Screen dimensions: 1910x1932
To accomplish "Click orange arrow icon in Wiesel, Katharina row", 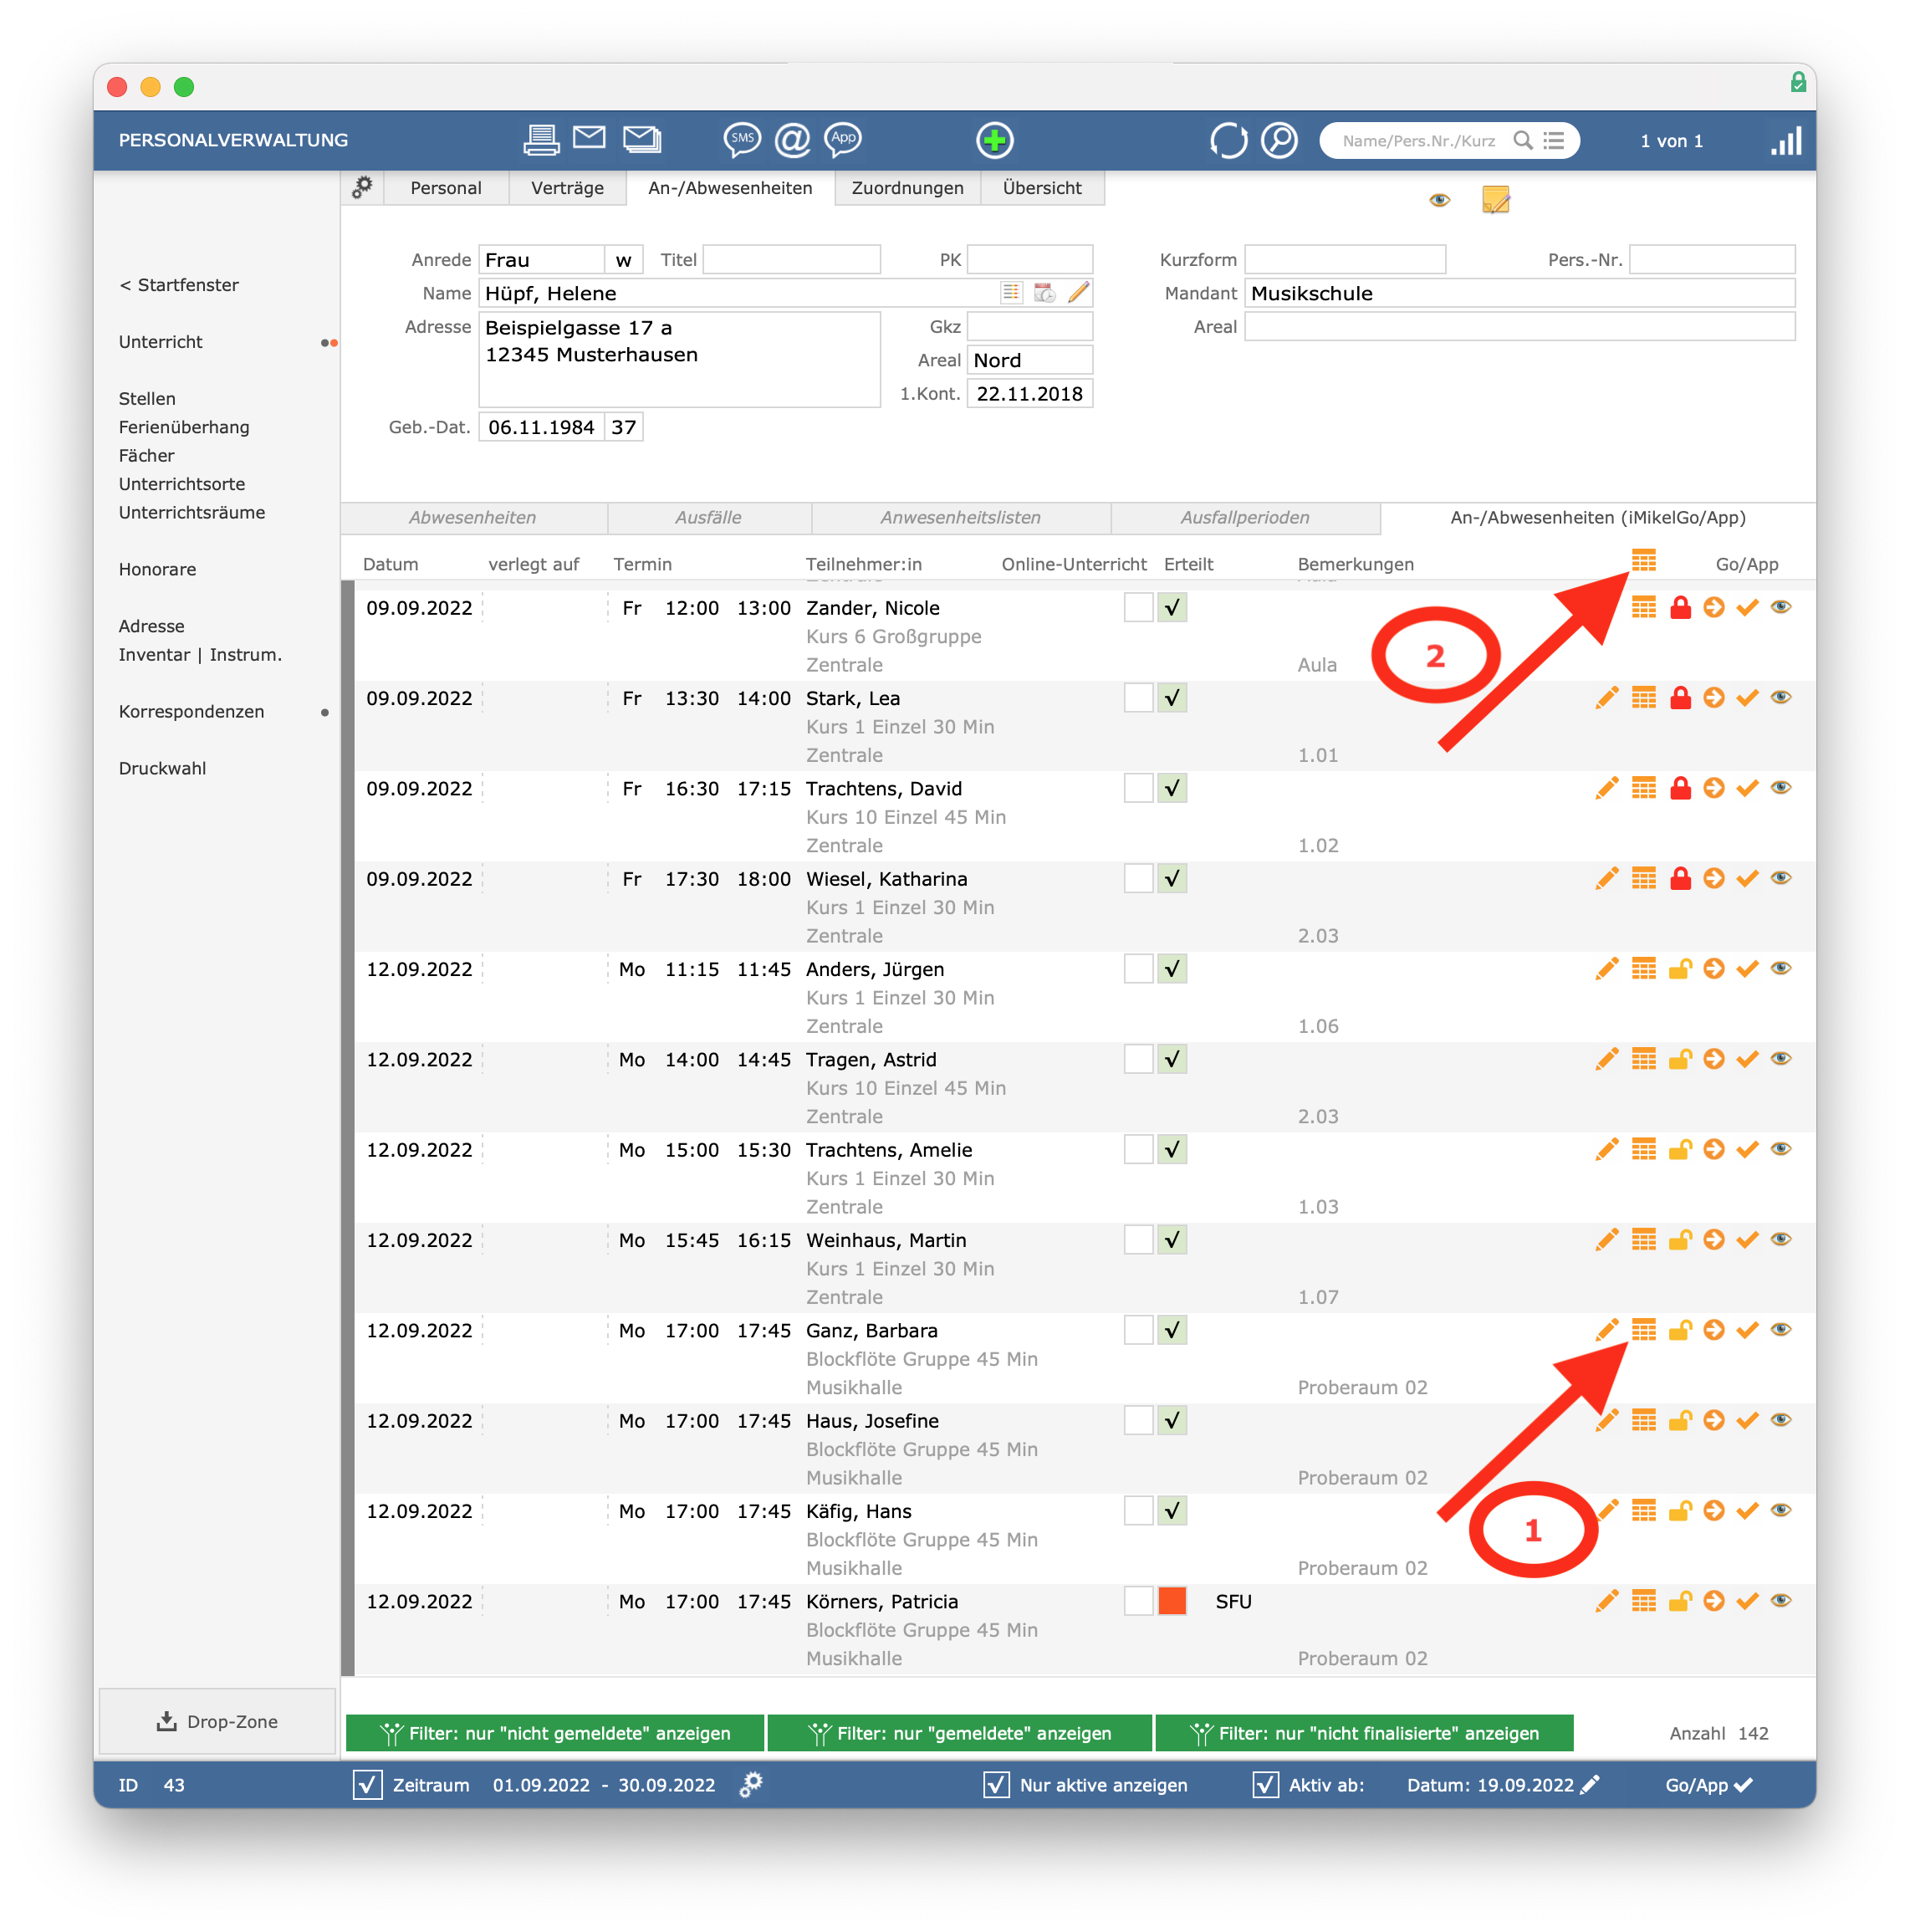I will click(x=1714, y=878).
